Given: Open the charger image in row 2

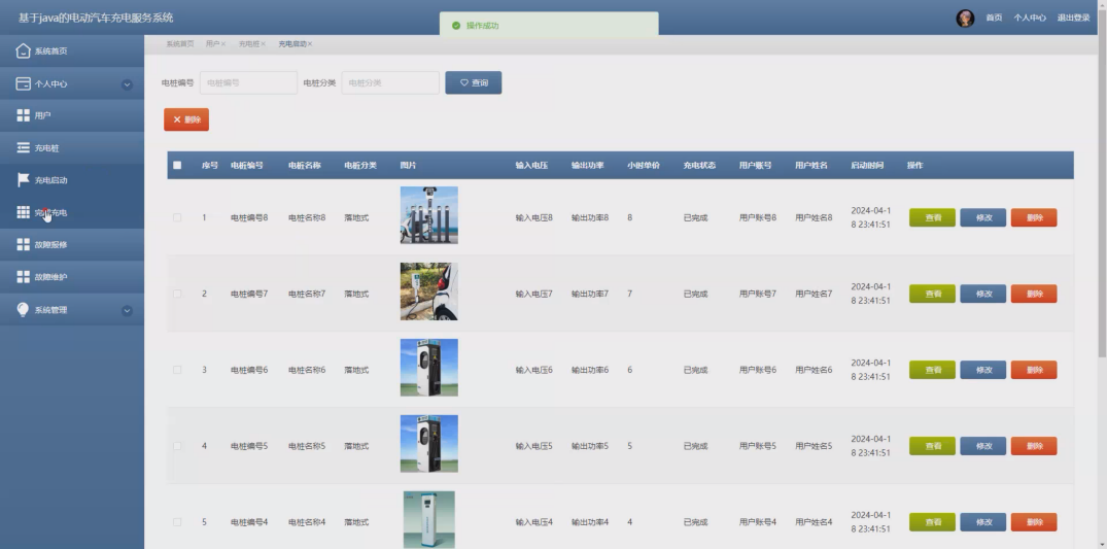Looking at the screenshot, I should point(429,292).
